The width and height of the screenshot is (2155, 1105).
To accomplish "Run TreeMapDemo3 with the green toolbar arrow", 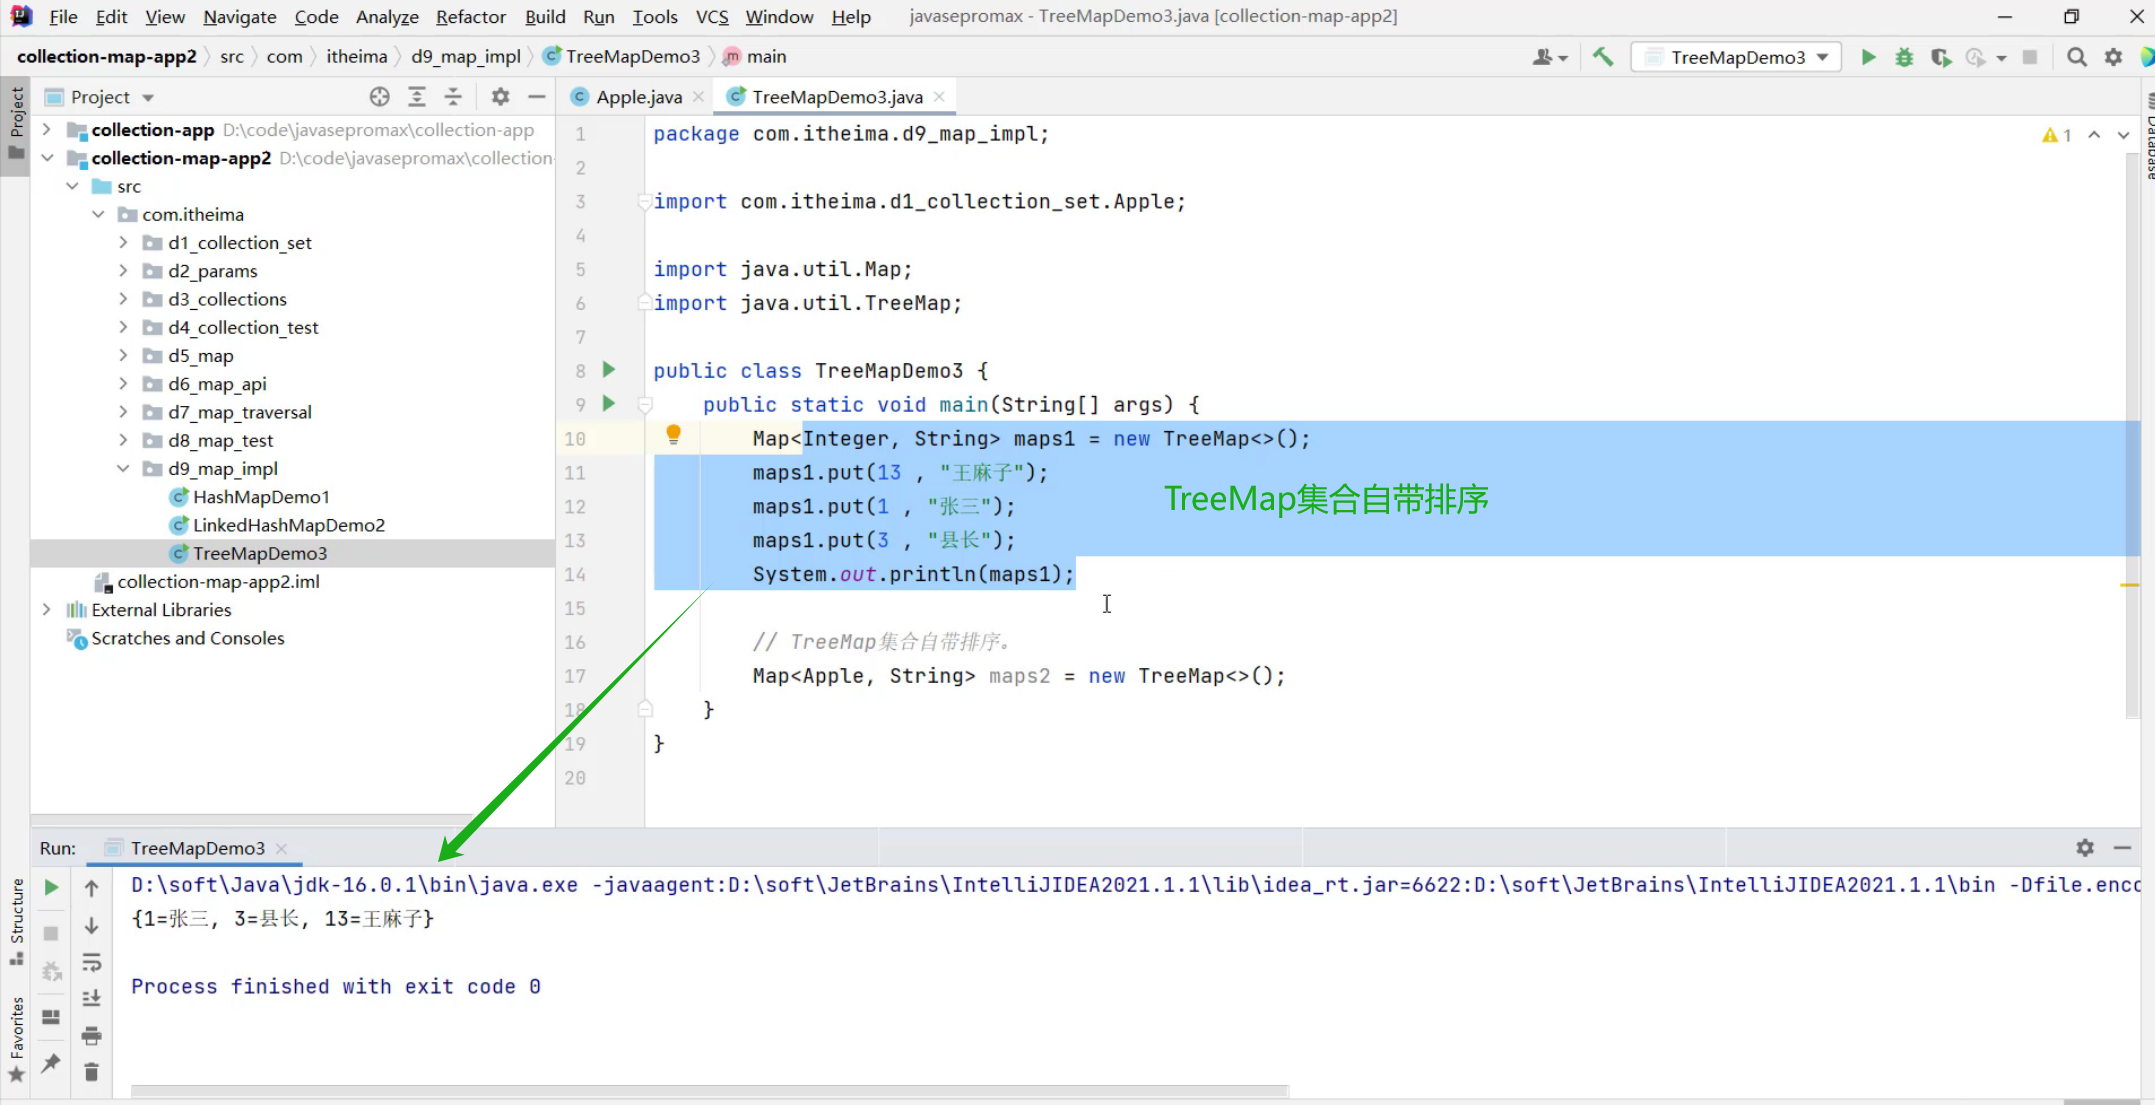I will pos(1868,57).
